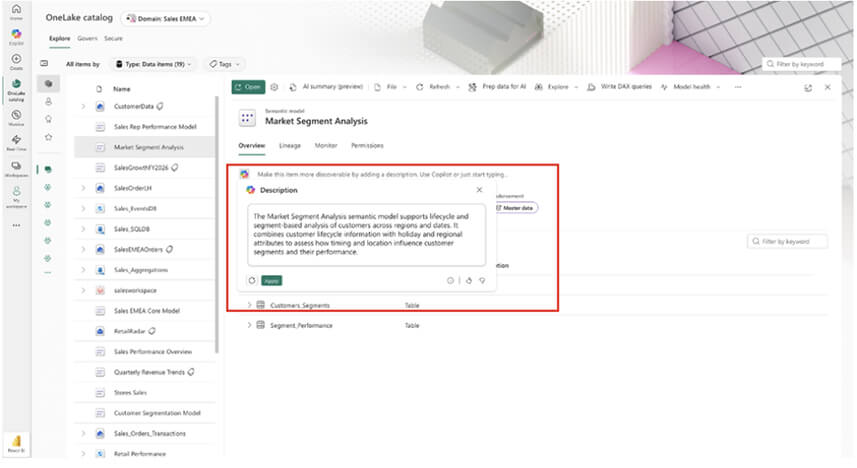Open the Explore dropdown in the toolbar
The image size is (857, 468).
[x=556, y=87]
